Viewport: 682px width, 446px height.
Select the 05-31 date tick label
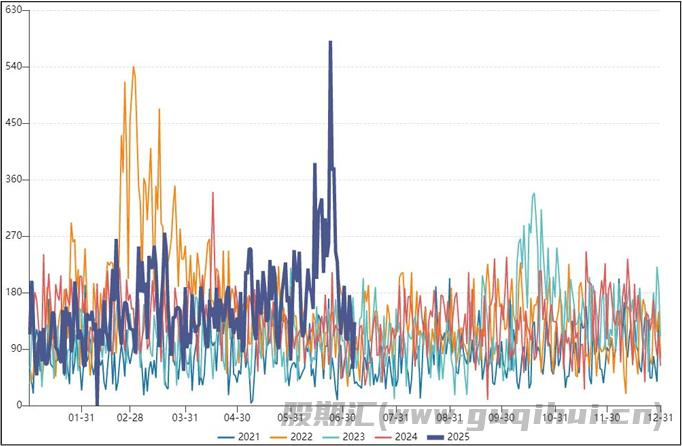pyautogui.click(x=291, y=417)
